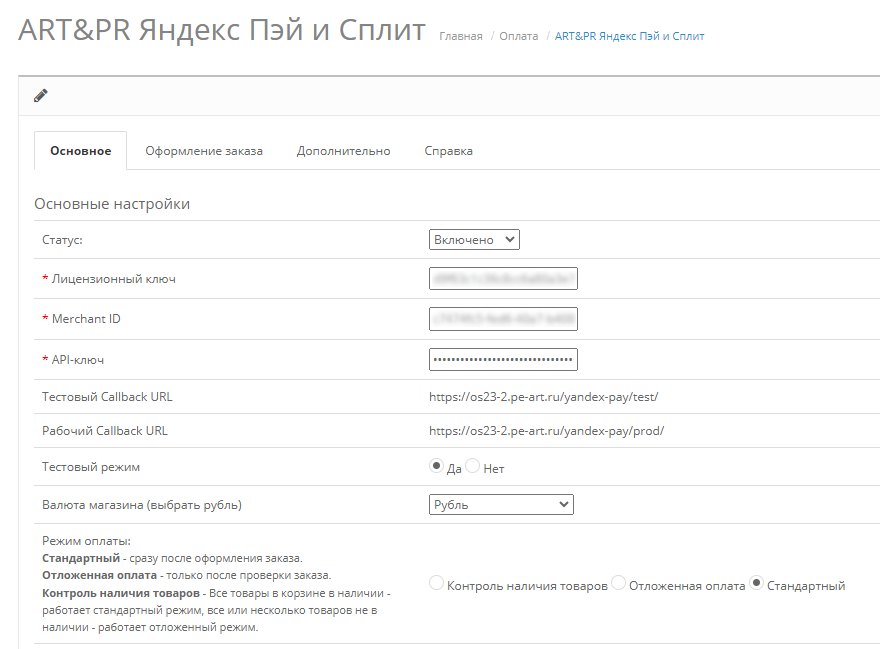Click the test callback URL ending /yandex-pay/test/
This screenshot has width=880, height=649.
[543, 397]
